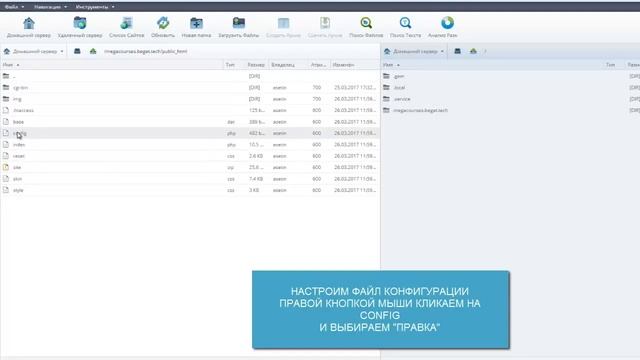Open the Файл menu
Viewport: 640px width, 360px height.
14,7
